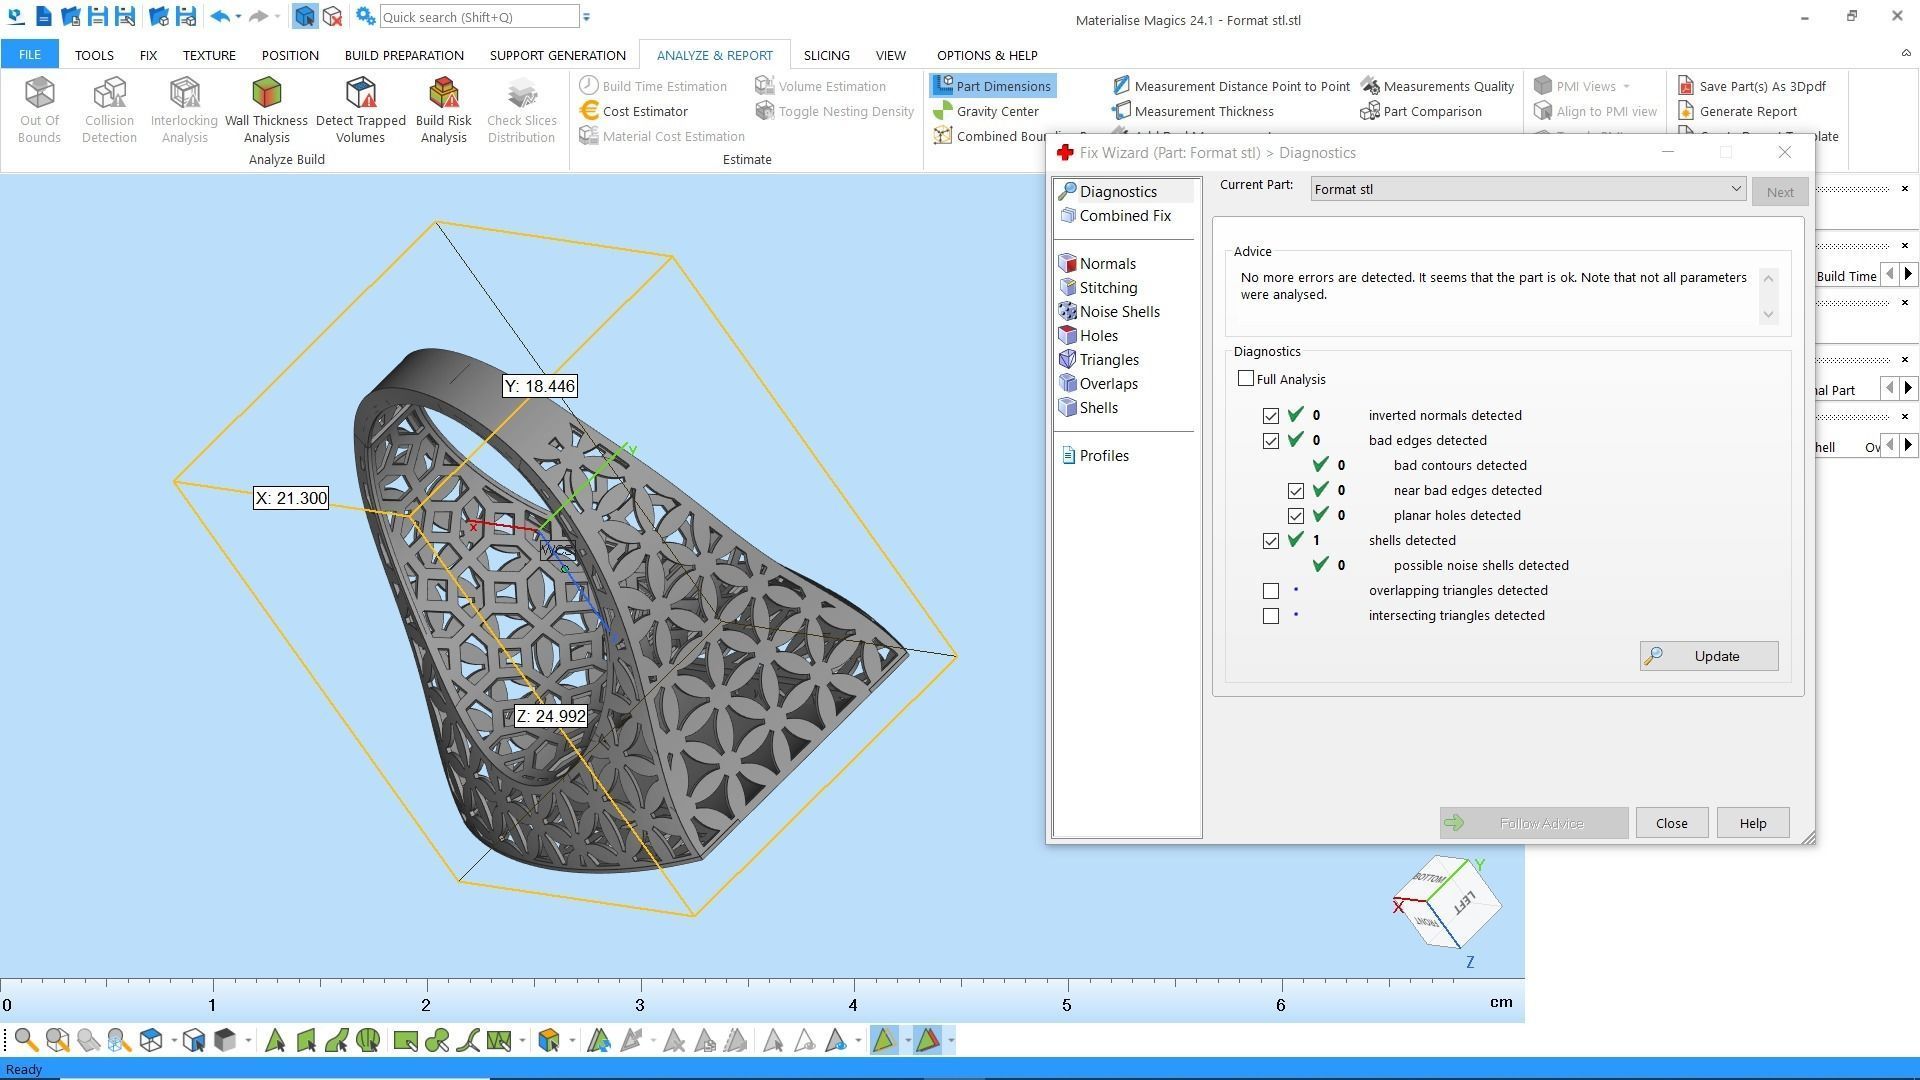Open Wall Thickness Analysis tool
The image size is (1920, 1080).
266,108
